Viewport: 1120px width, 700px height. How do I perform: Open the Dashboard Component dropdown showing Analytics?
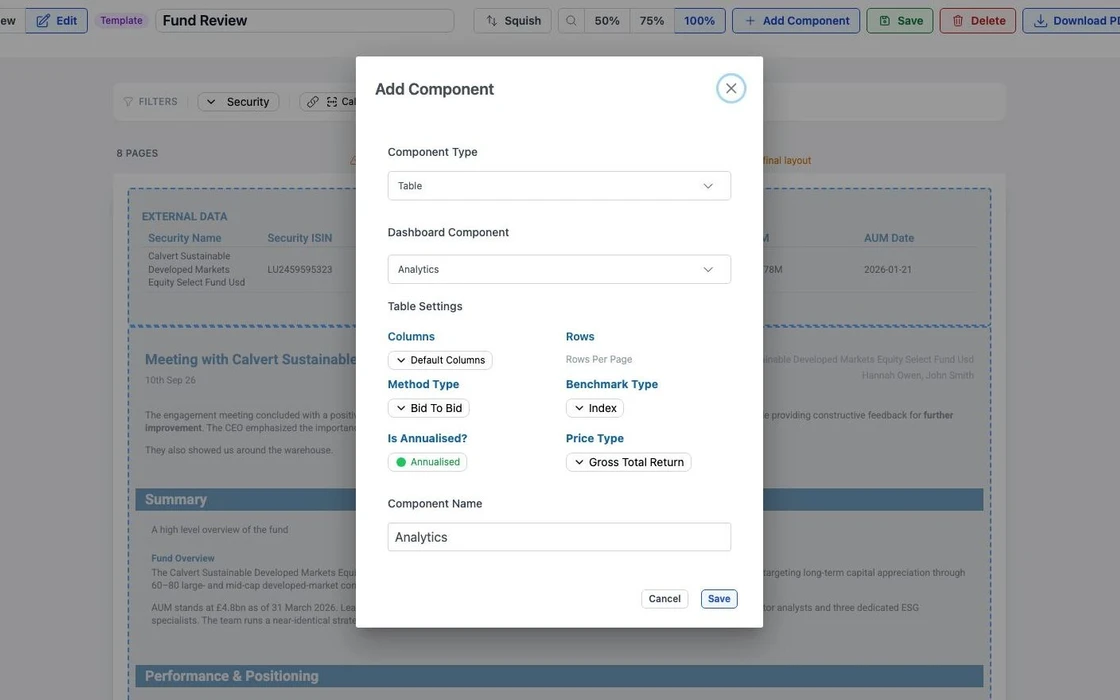559,269
